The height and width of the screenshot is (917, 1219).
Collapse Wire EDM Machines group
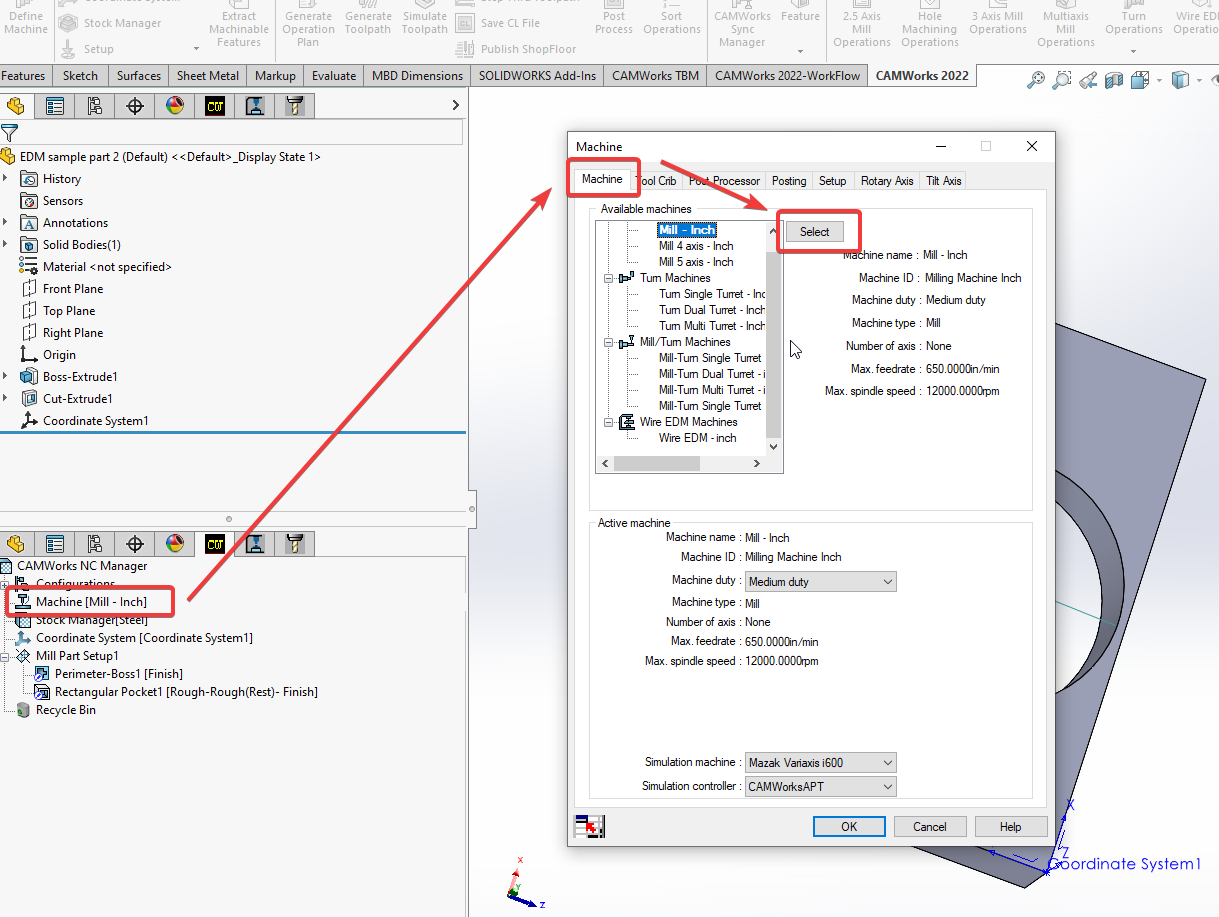608,422
